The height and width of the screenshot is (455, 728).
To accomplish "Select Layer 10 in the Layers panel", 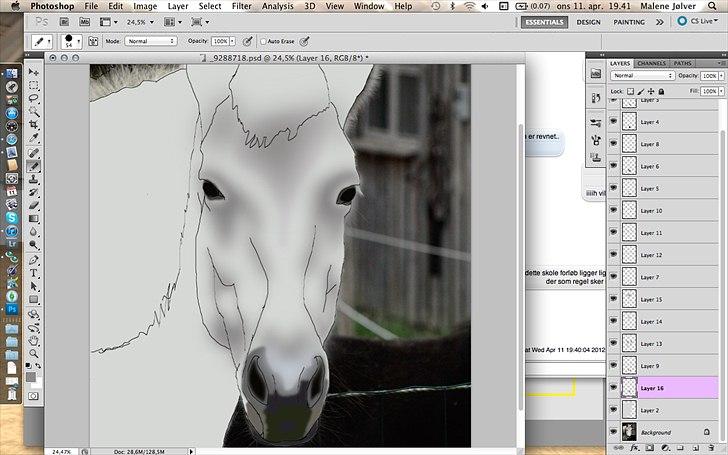I will point(652,211).
